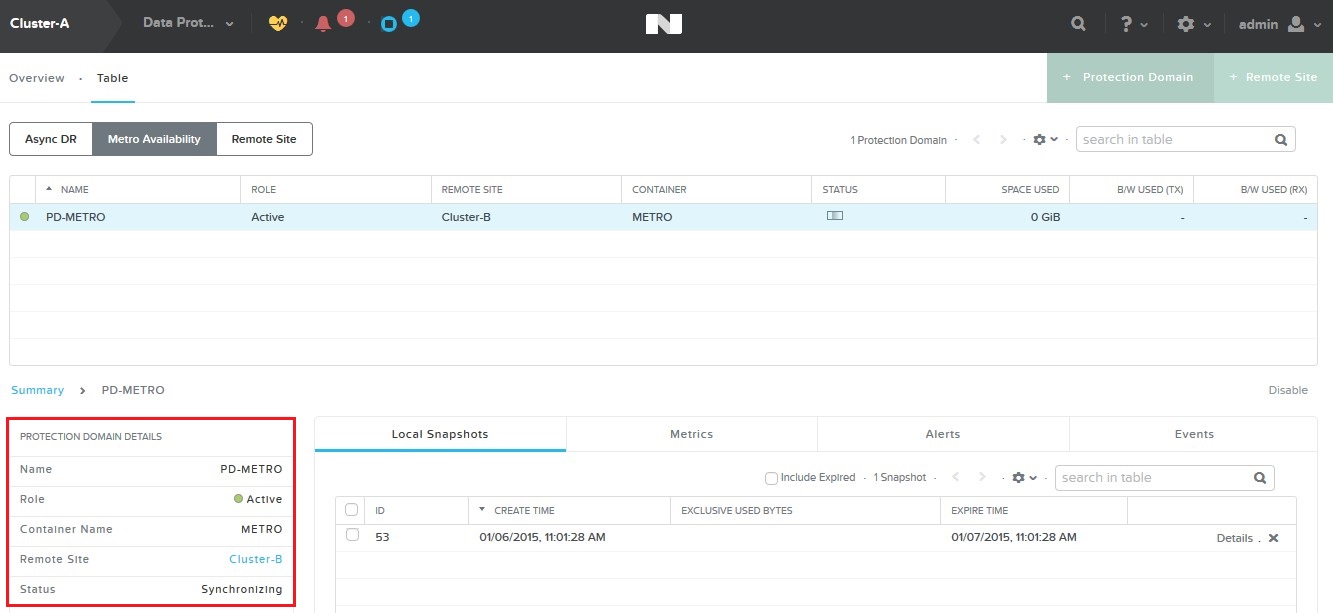Image resolution: width=1333 pixels, height=613 pixels.
Task: Switch to the Async DR tab
Action: click(51, 139)
